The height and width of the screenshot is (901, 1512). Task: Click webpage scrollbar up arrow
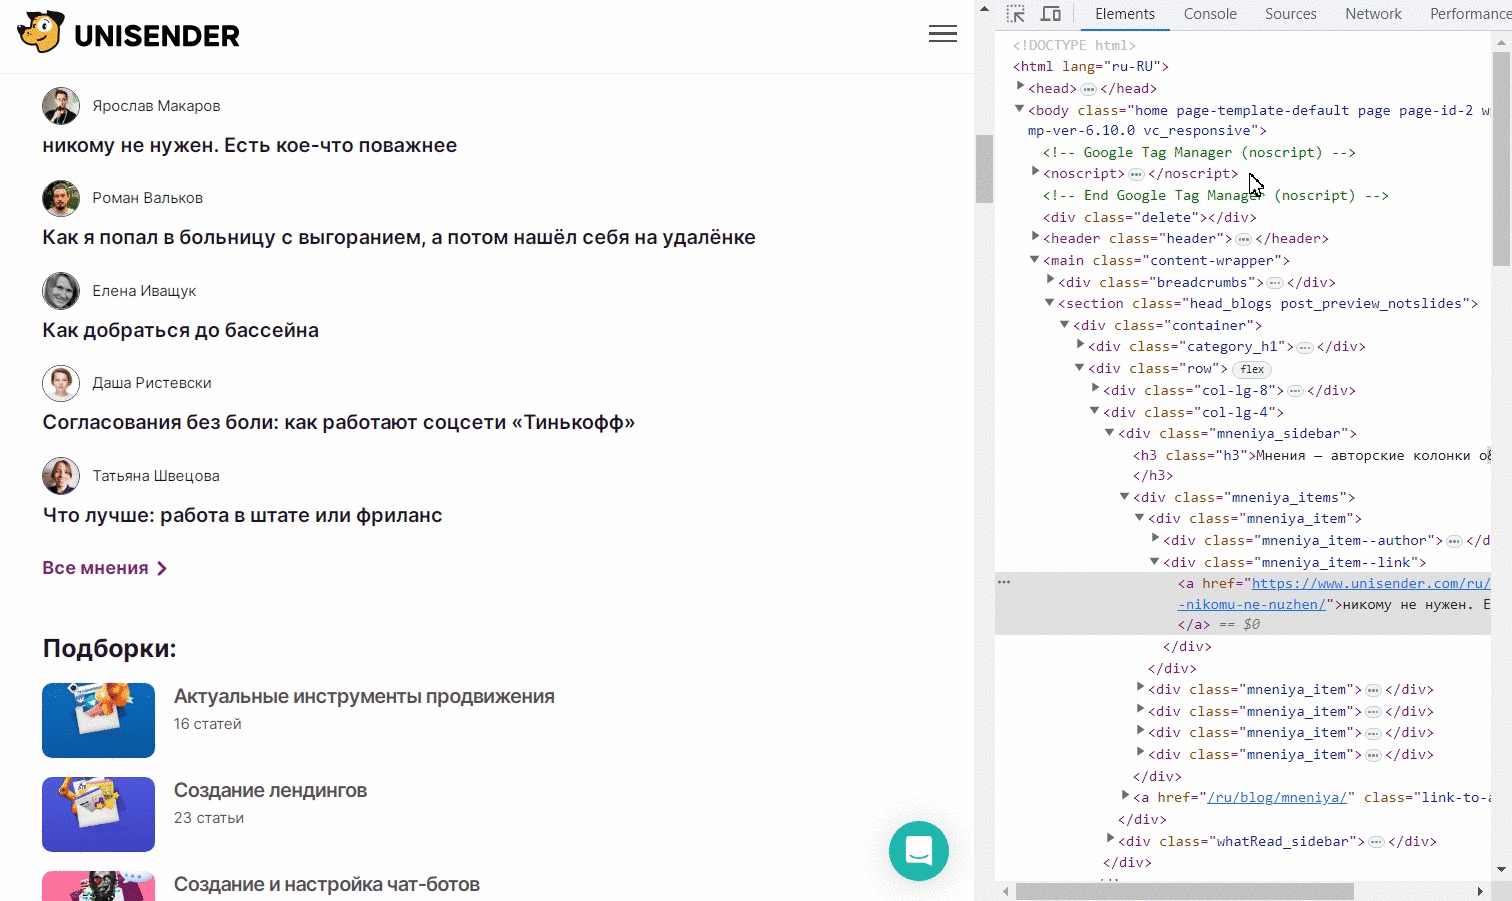click(x=984, y=9)
